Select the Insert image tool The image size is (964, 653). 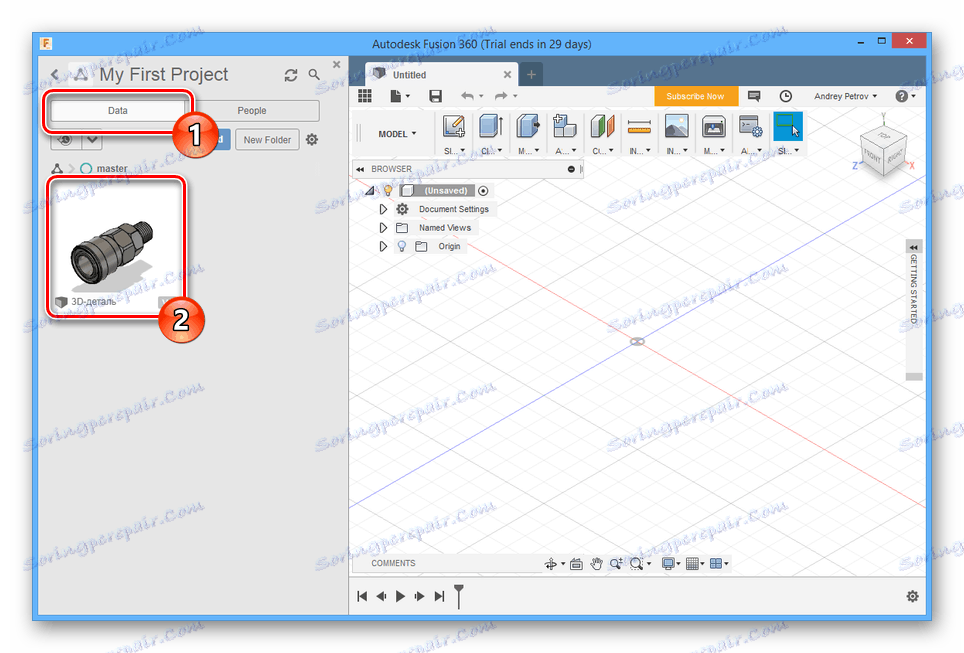[676, 127]
